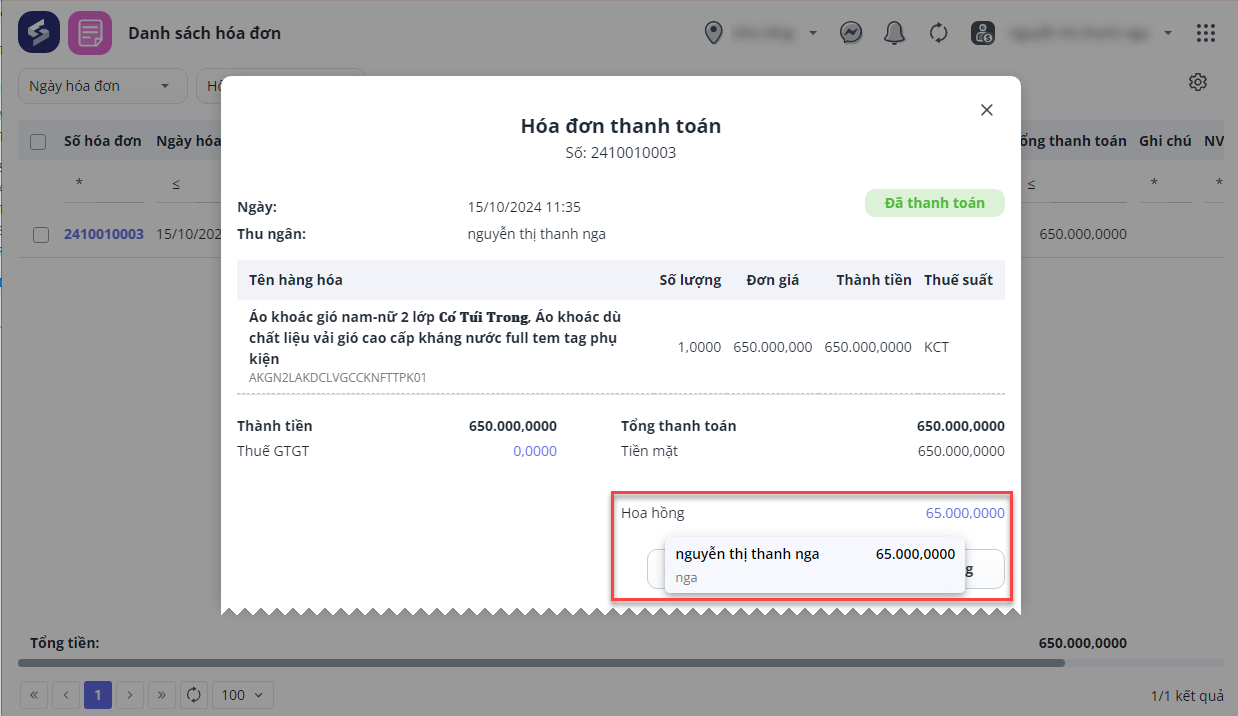Go to first page of results
The width and height of the screenshot is (1238, 716).
(x=33, y=695)
